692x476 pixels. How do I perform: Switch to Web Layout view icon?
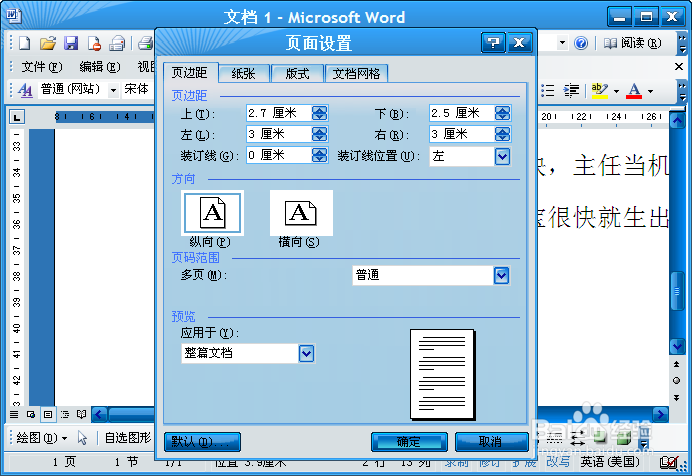(x=31, y=414)
